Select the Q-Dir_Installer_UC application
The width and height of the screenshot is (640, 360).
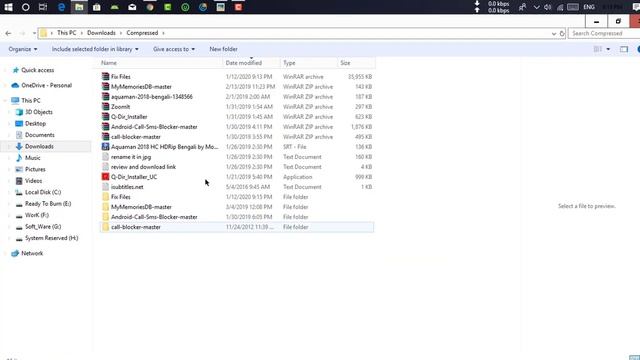point(237,177)
